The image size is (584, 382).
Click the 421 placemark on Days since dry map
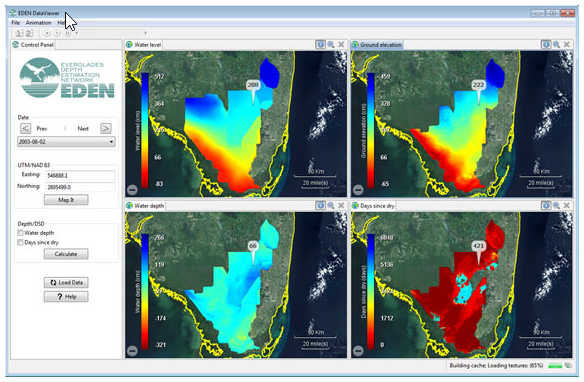[x=478, y=246]
